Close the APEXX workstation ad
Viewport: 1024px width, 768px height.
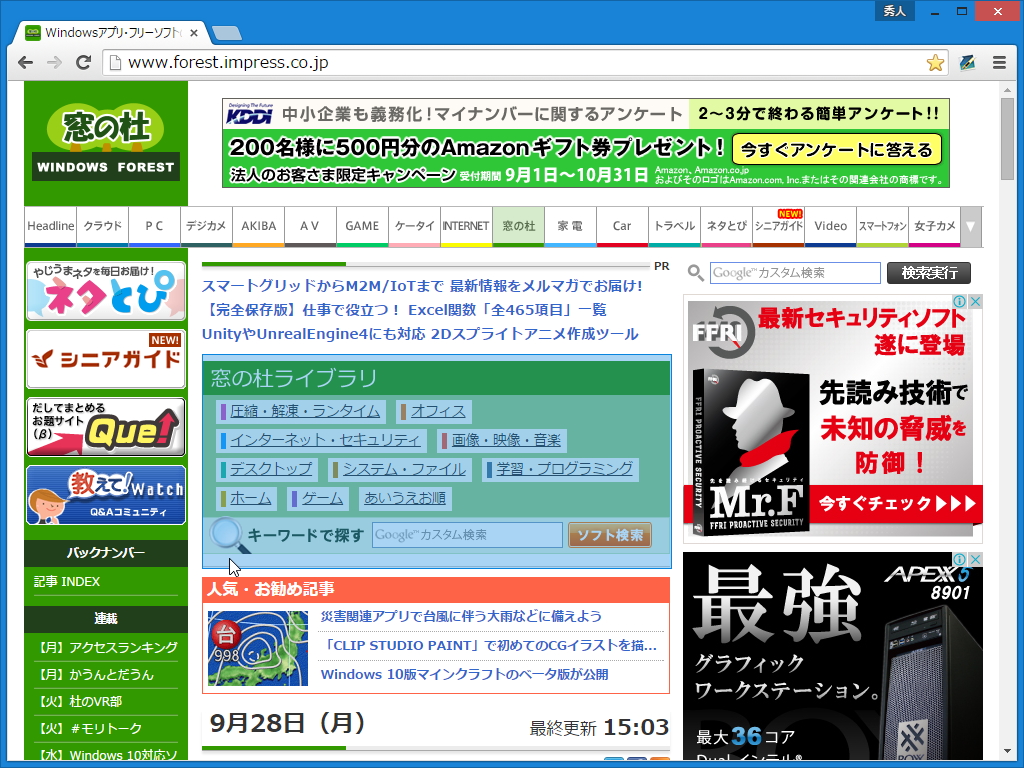click(x=975, y=559)
